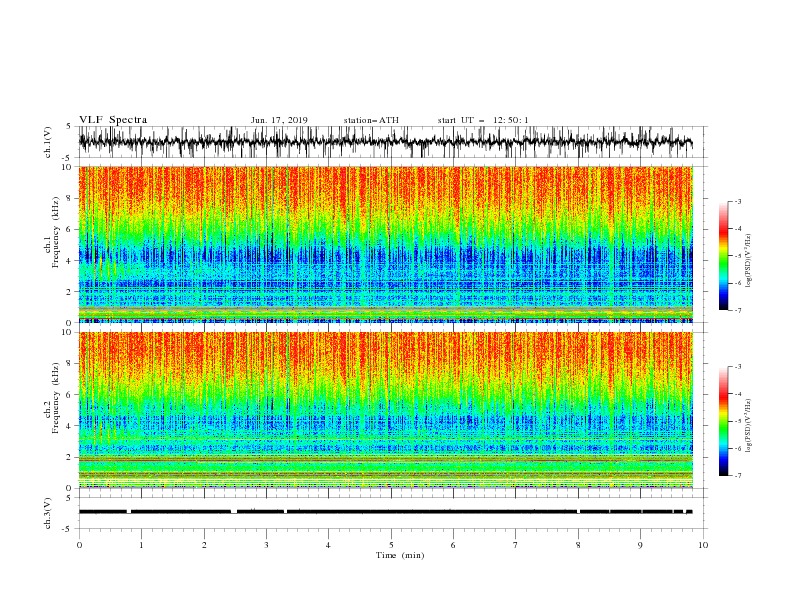Click the time axis tick label '10'

pyautogui.click(x=703, y=545)
